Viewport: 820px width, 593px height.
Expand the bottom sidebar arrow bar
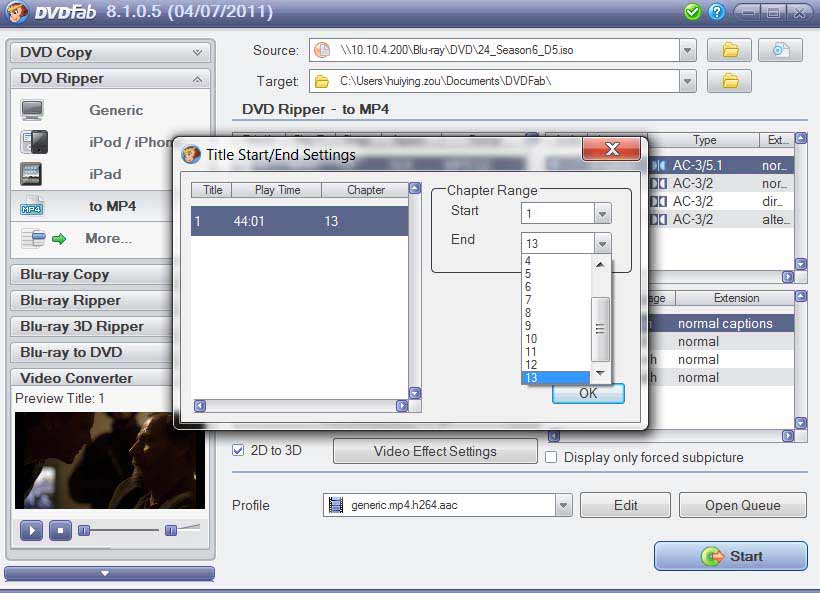click(109, 574)
